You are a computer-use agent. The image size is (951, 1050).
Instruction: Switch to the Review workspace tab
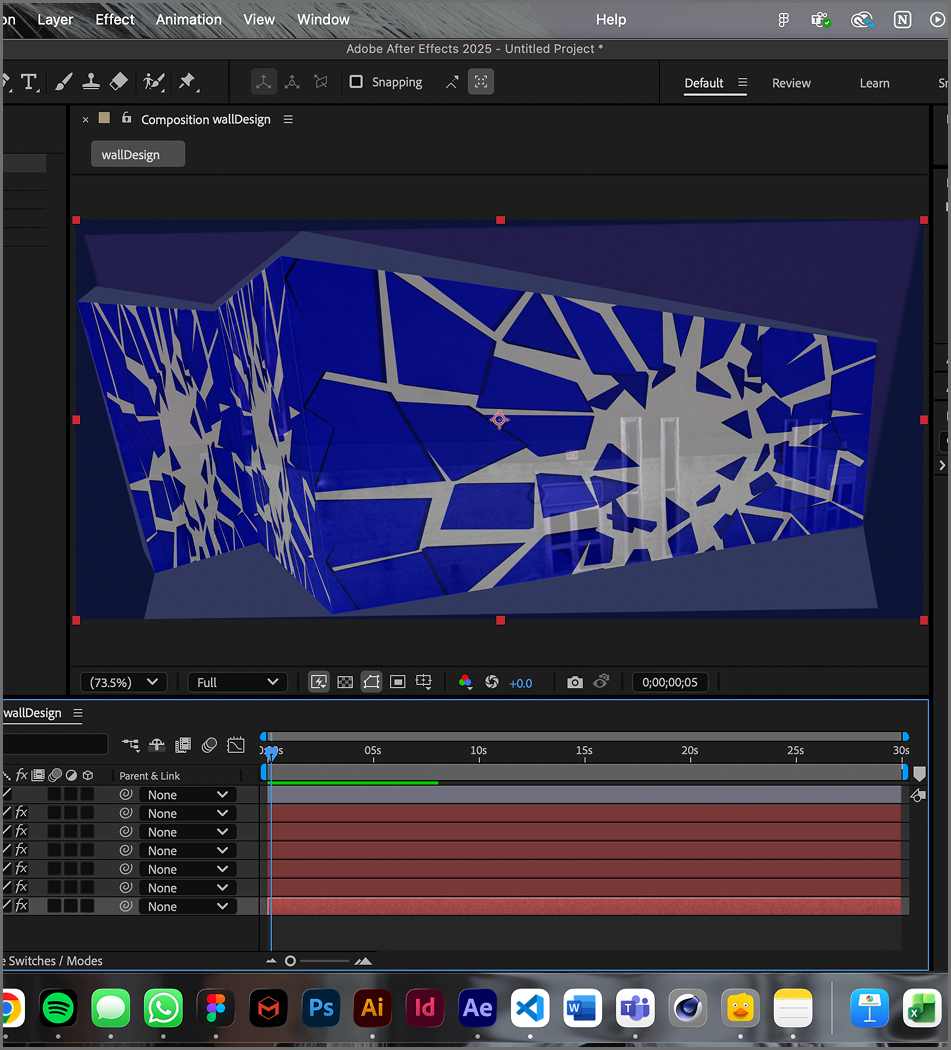point(791,83)
